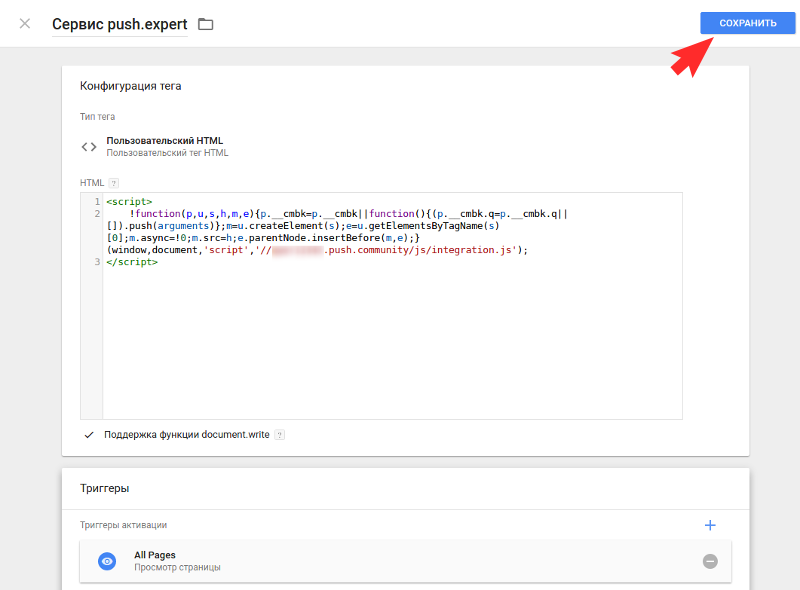Open the help icon next to document.write support

tap(280, 435)
